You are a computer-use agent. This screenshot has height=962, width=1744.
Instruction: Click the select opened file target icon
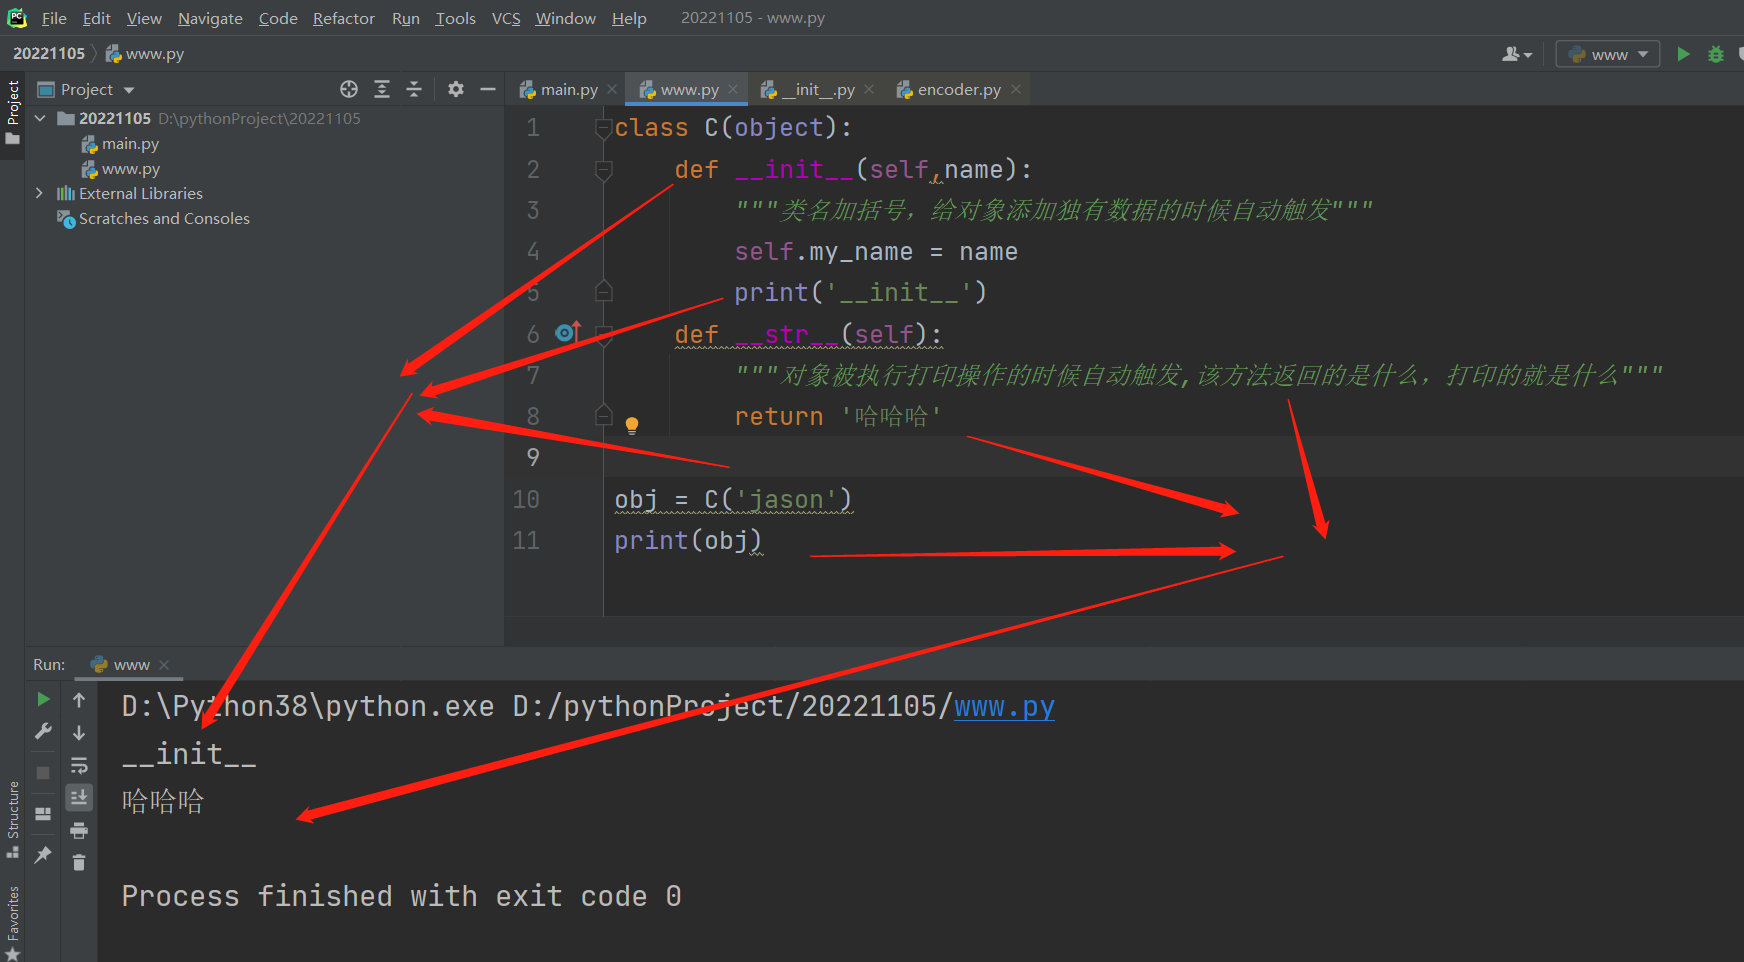[349, 89]
